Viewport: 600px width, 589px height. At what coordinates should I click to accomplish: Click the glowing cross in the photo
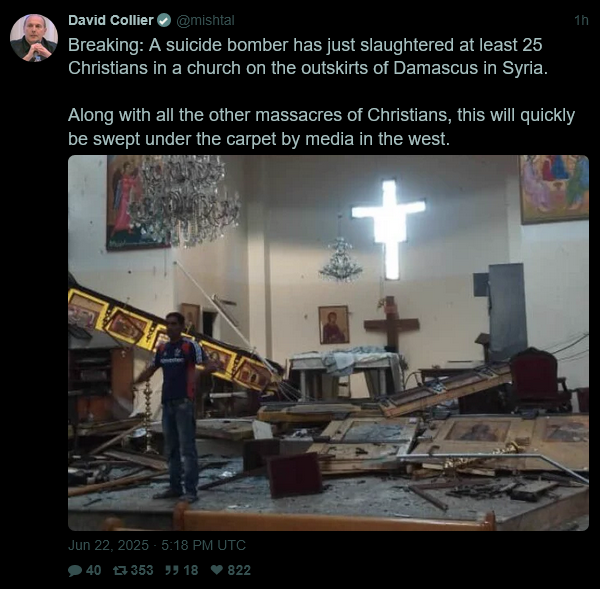[389, 228]
